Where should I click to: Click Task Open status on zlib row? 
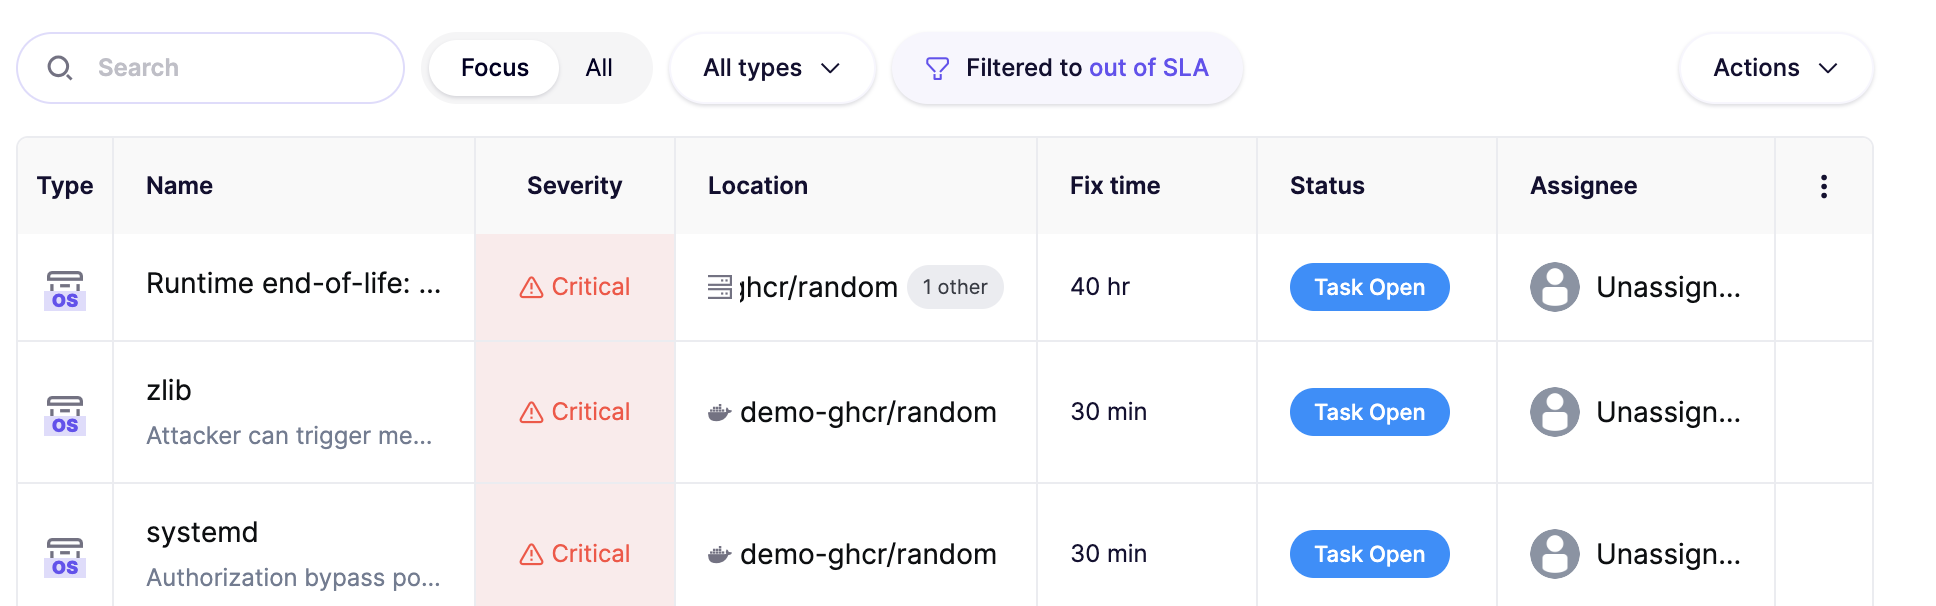click(x=1369, y=412)
